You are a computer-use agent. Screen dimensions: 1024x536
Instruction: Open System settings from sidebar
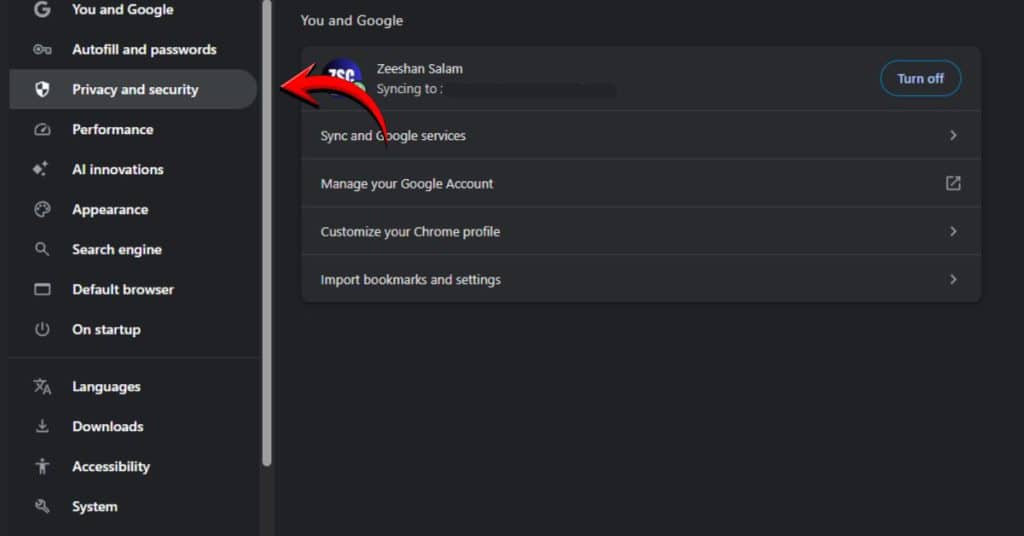94,507
